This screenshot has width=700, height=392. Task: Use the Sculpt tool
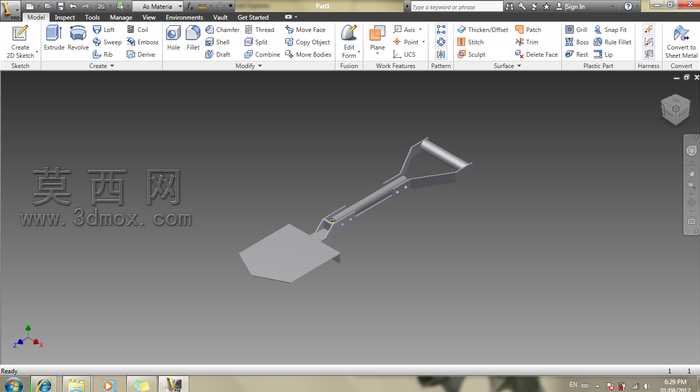(x=471, y=54)
